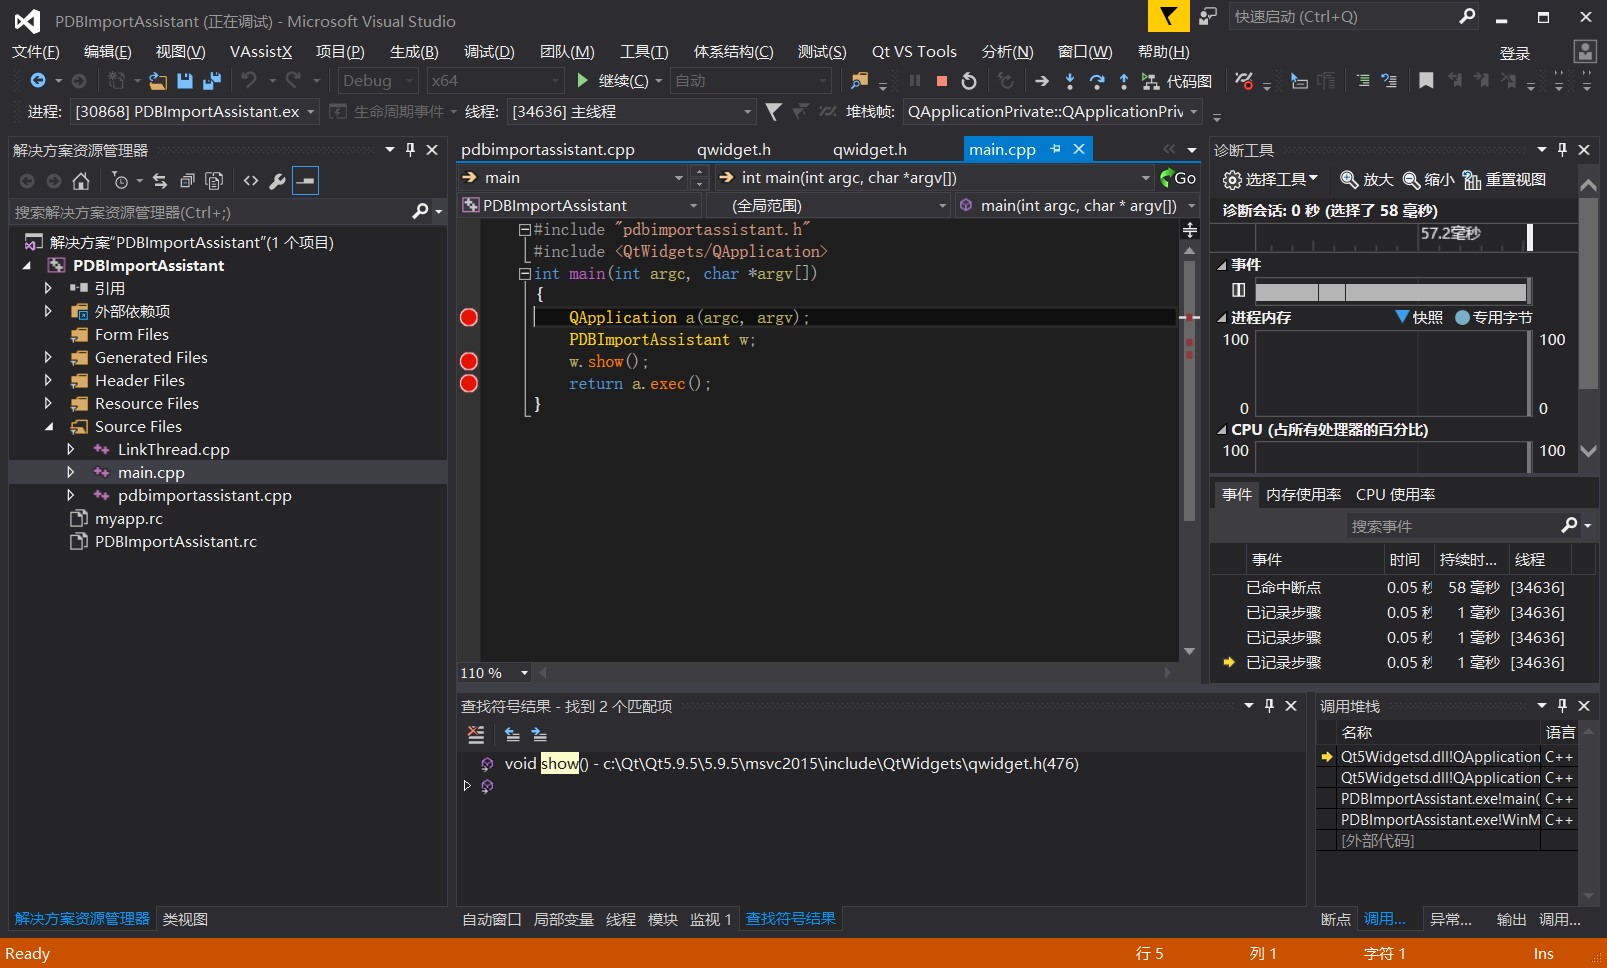Viewport: 1607px width, 968px height.
Task: Click the Navigate Backward arrow icon
Action: tap(38, 81)
